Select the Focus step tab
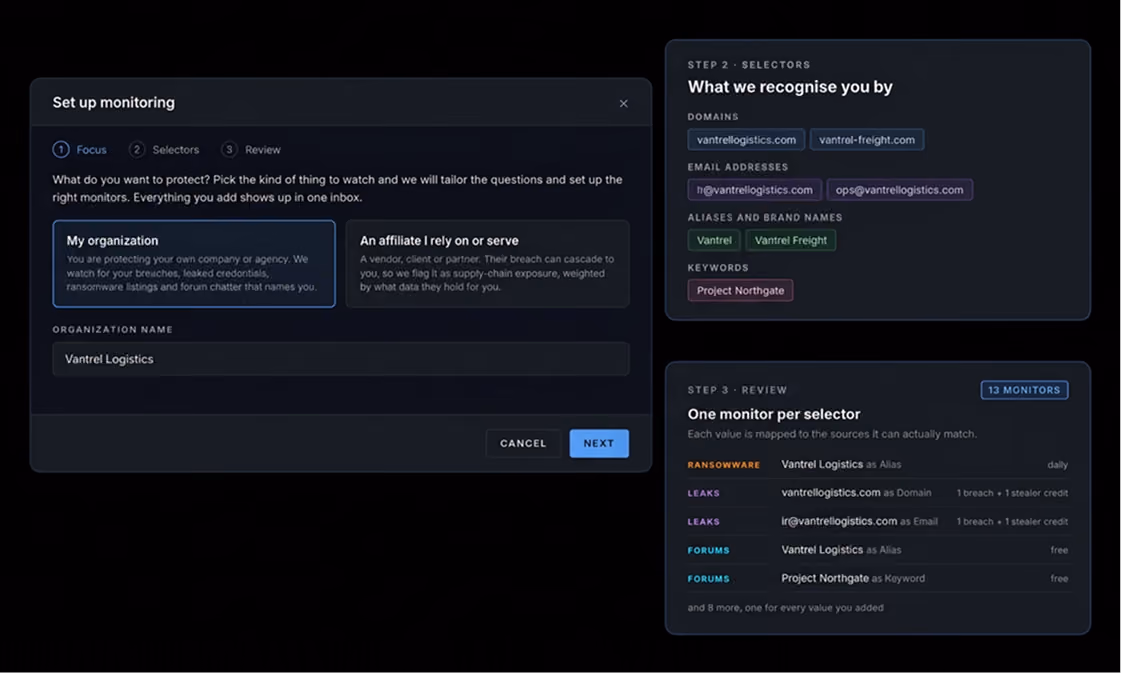 [x=80, y=149]
